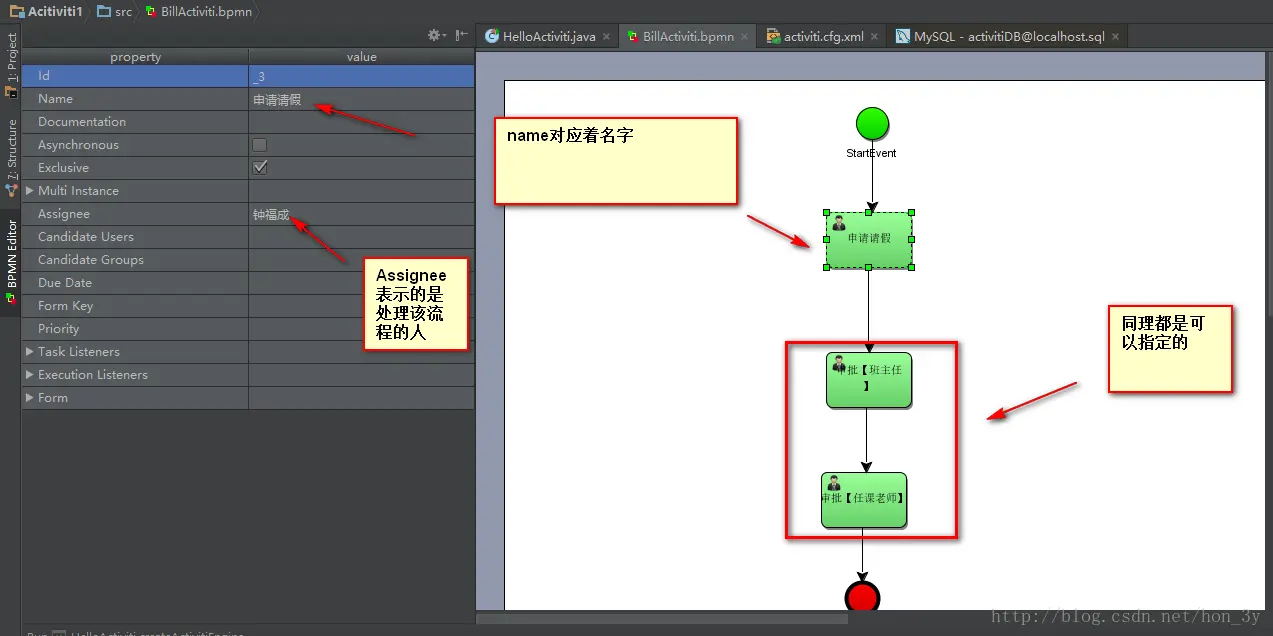Click the hide panel icon beside gear
This screenshot has height=636, width=1273.
(462, 35)
